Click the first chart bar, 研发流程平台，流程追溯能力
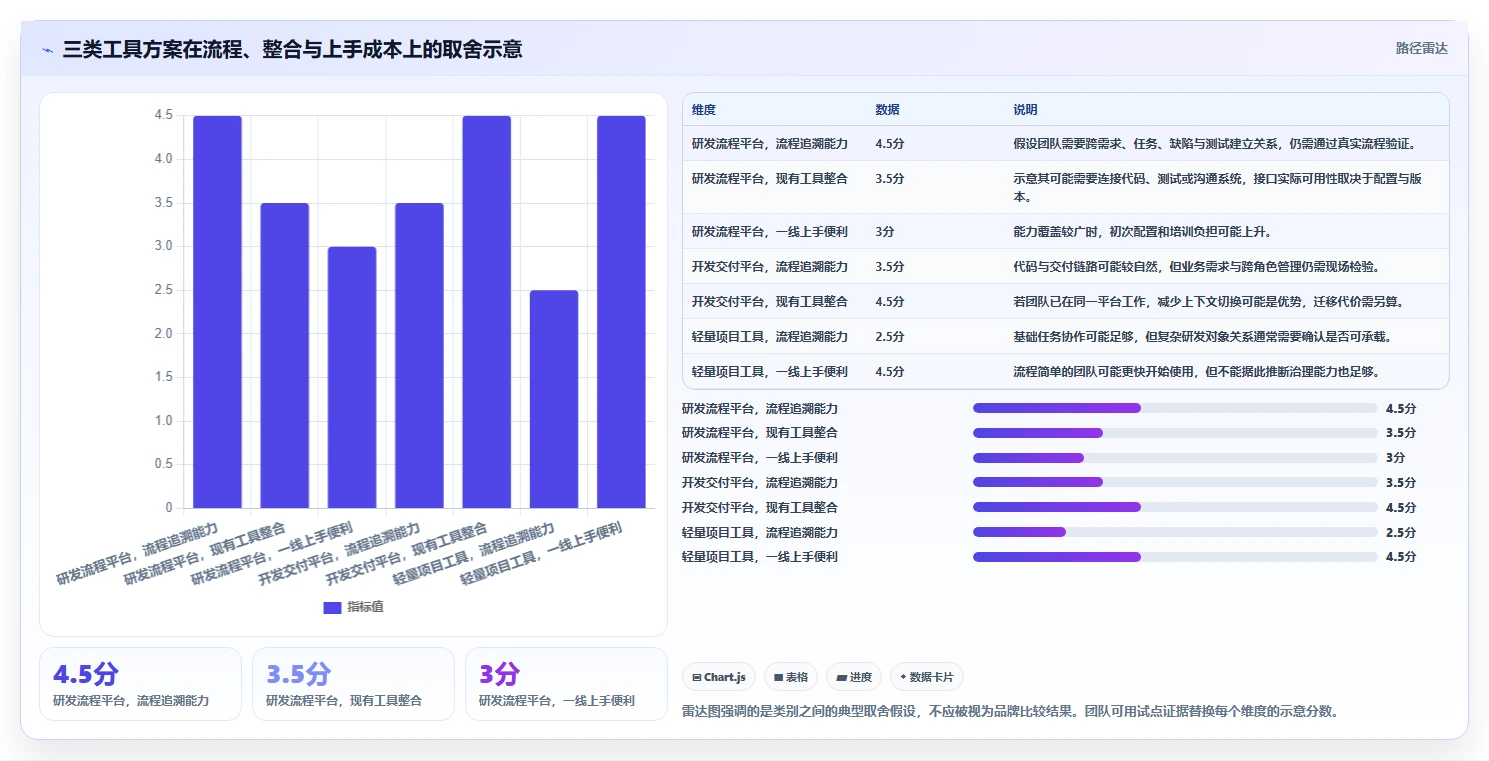The width and height of the screenshot is (1489, 761). click(217, 312)
